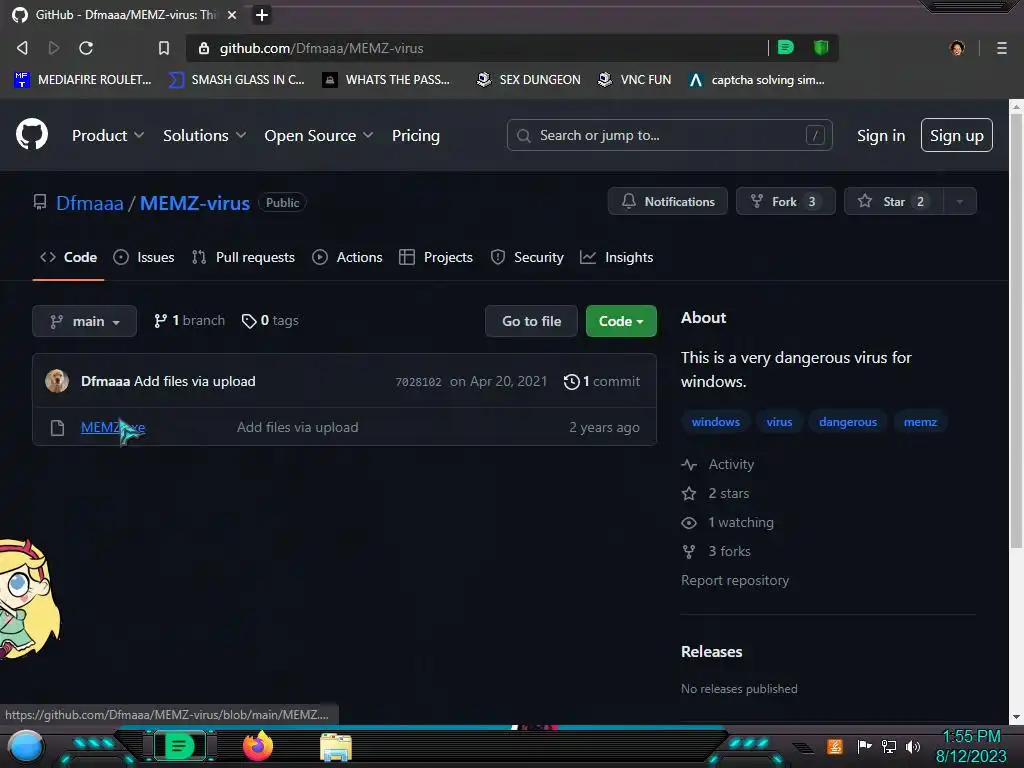Click the branch icon next to 1 branch
This screenshot has width=1024, height=768.
(x=160, y=321)
